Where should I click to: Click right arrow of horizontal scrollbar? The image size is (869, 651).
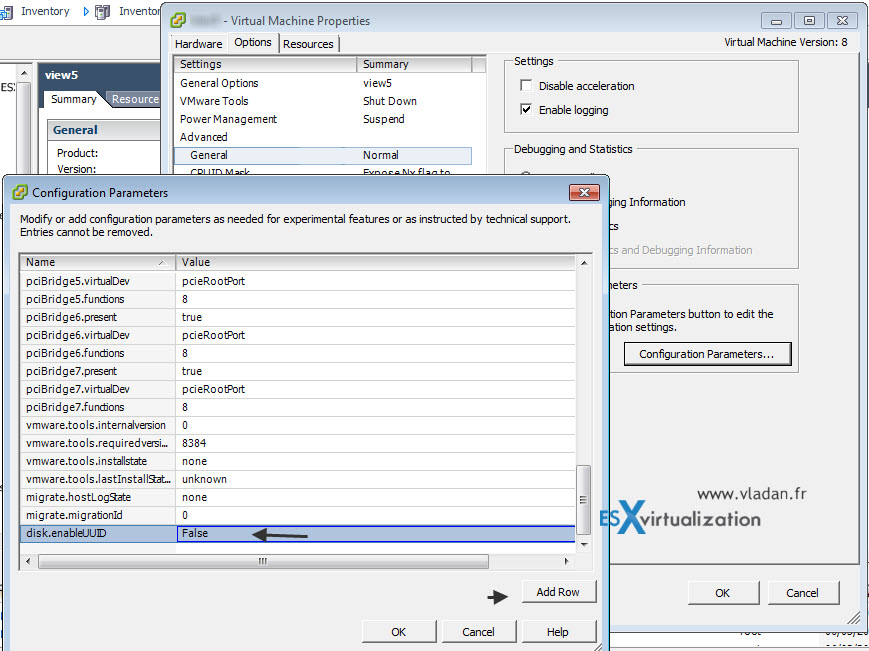tap(566, 561)
